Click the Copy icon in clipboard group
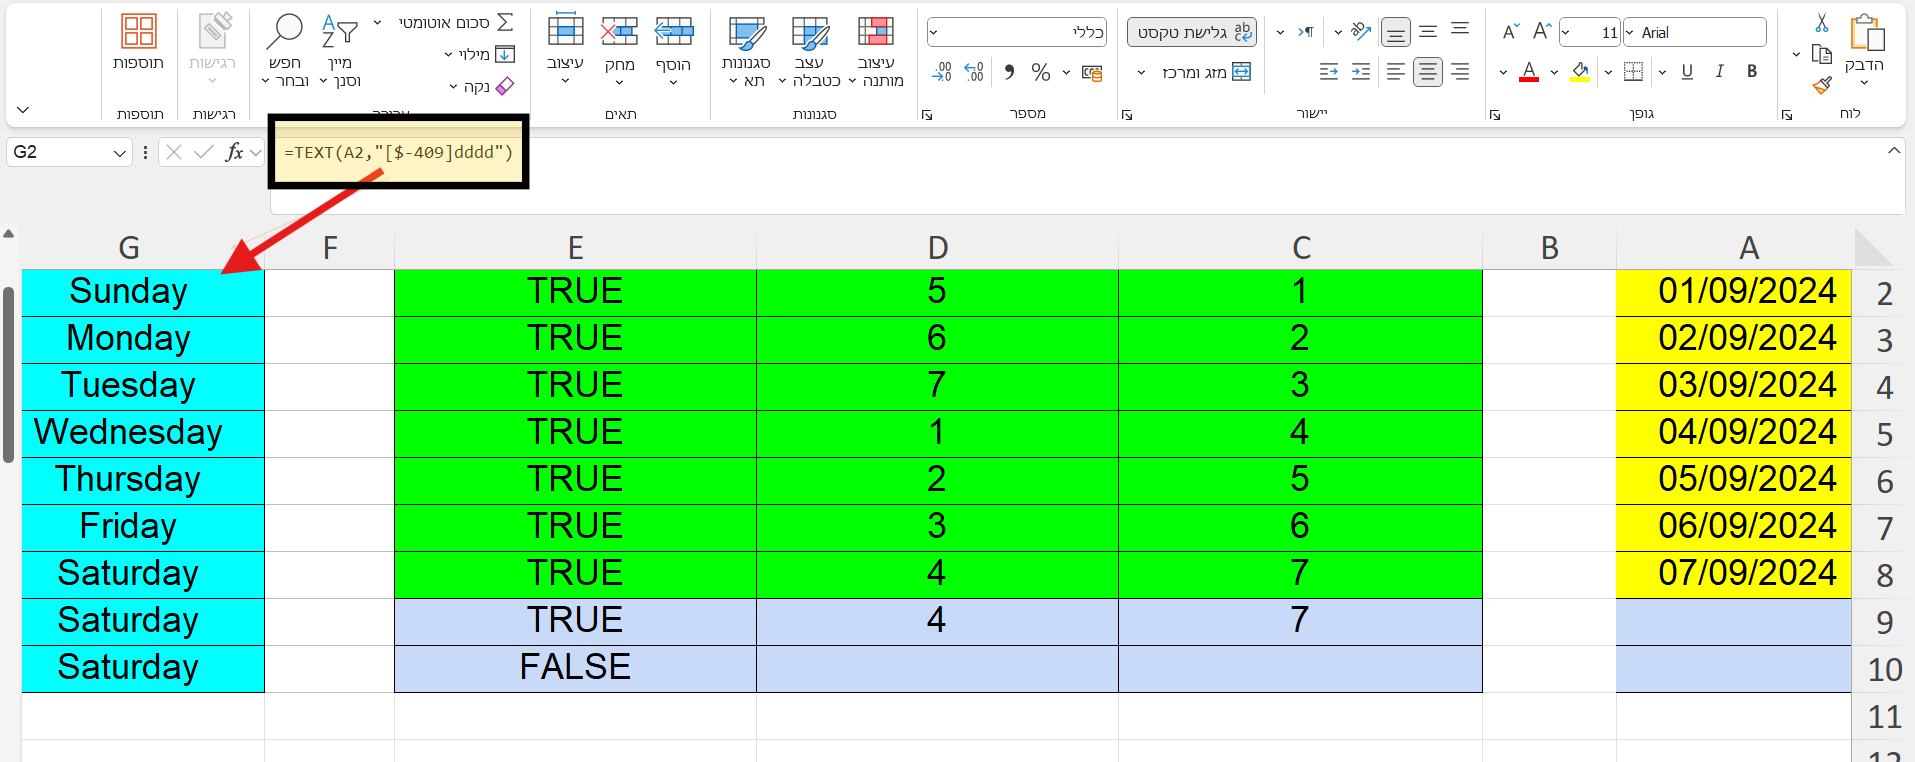This screenshot has width=1915, height=762. pyautogui.click(x=1821, y=54)
